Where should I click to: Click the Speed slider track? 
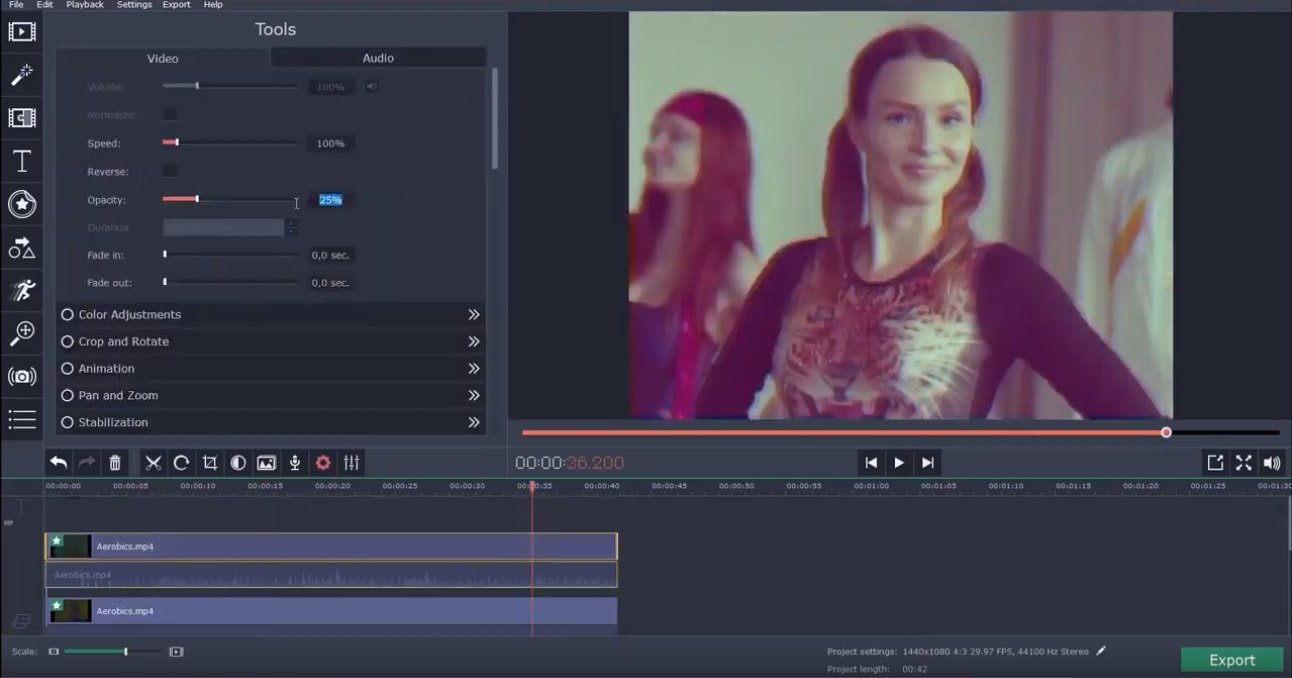[x=231, y=143]
